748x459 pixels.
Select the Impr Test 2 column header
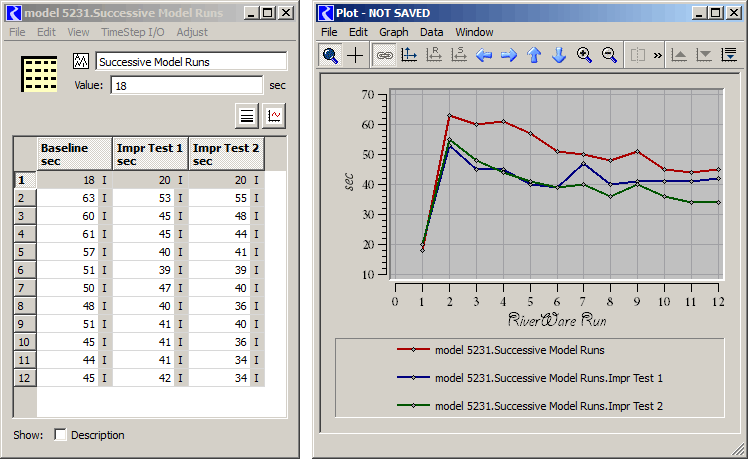pyautogui.click(x=226, y=154)
